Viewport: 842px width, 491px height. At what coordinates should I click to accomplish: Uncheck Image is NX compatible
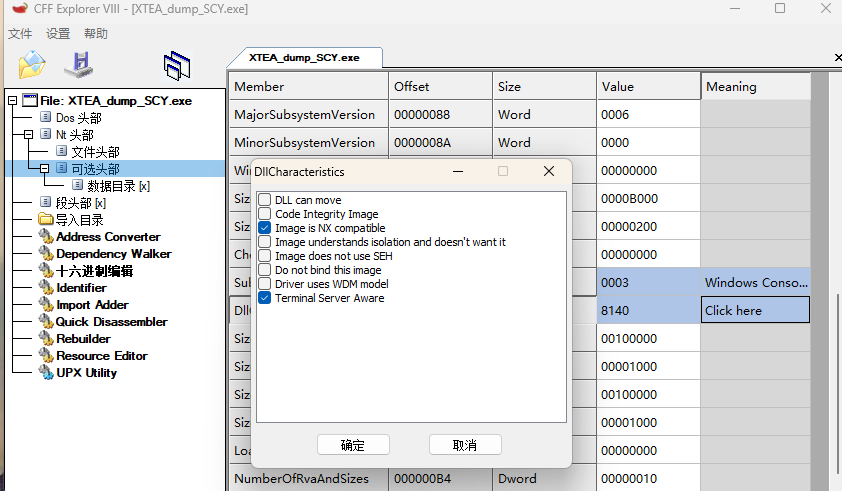(265, 228)
